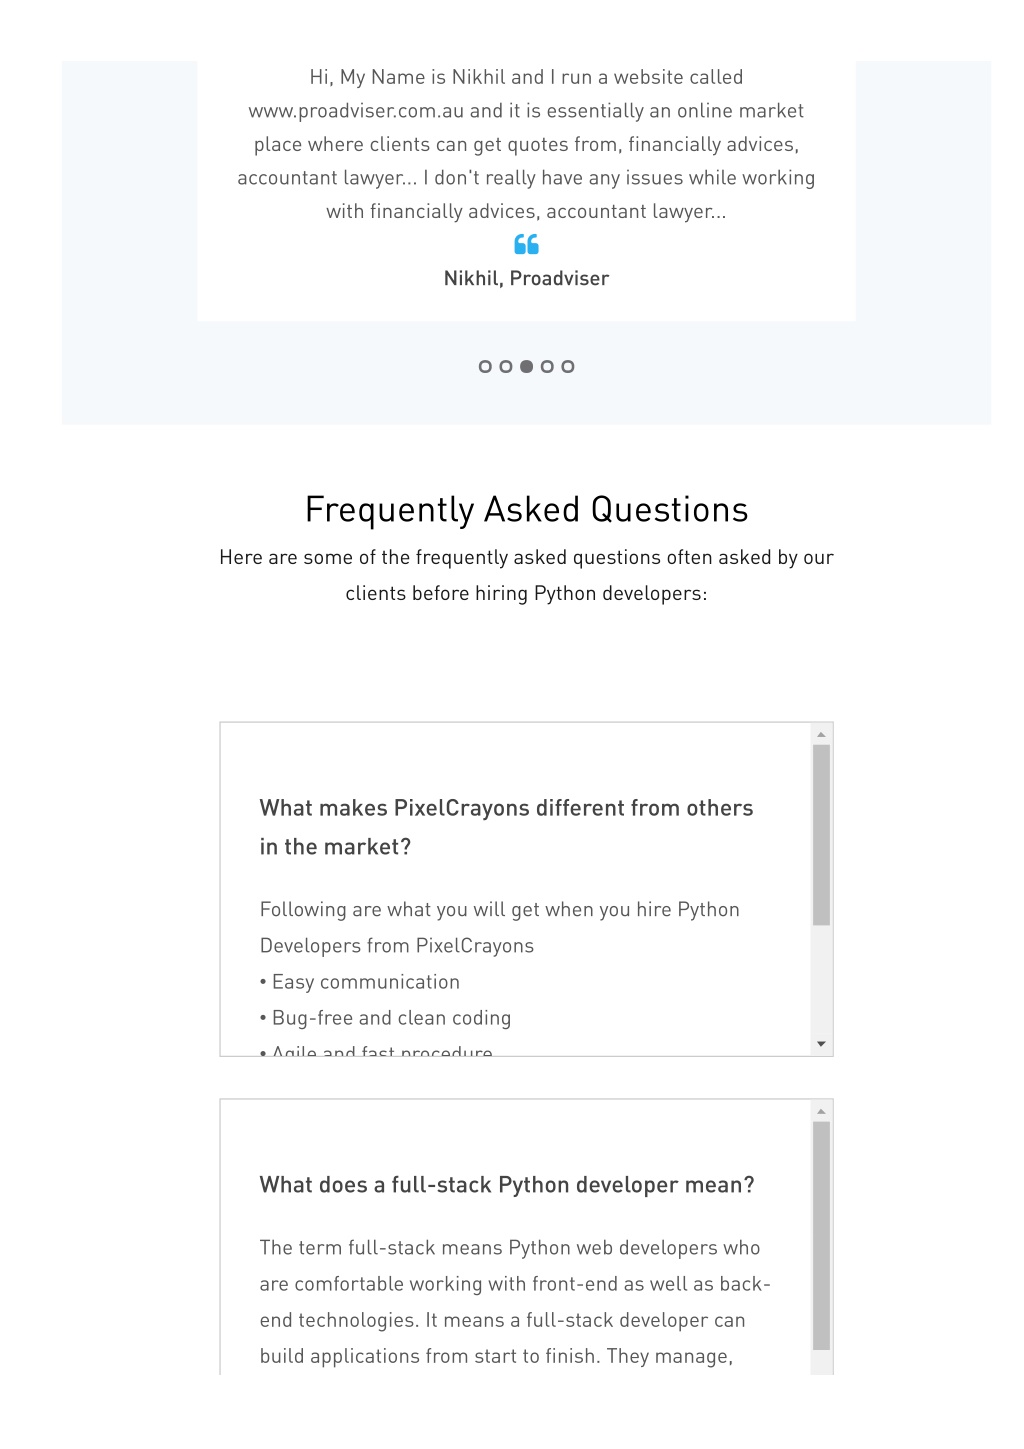The height and width of the screenshot is (1449, 1024).
Task: Click the up arrow in the first FAQ scrollbar
Action: click(821, 735)
